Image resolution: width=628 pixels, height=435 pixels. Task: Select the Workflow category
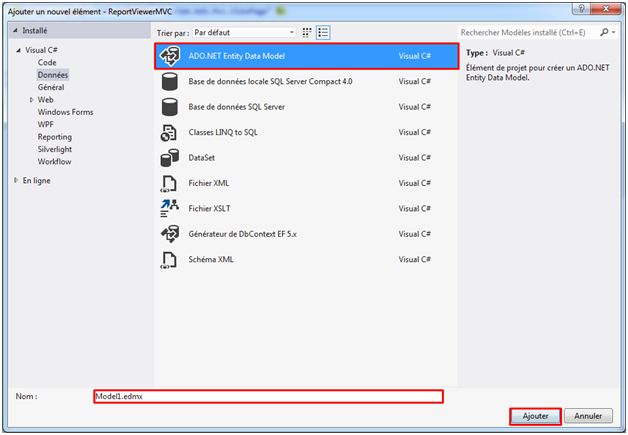click(54, 162)
